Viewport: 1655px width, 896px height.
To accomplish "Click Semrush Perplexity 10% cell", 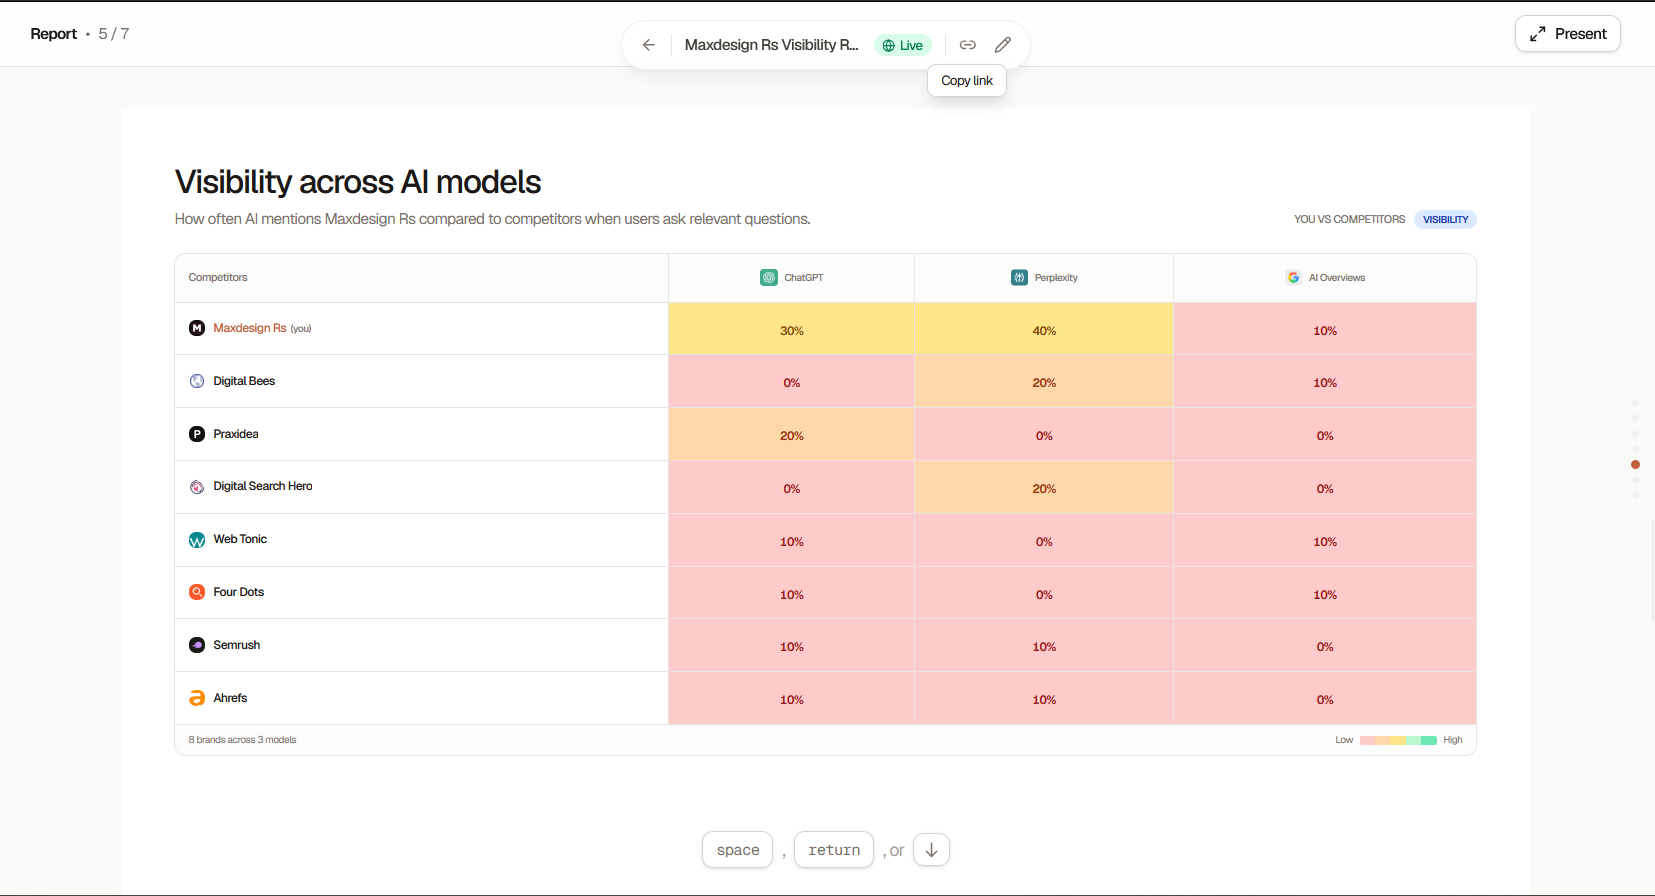I will 1044,646.
